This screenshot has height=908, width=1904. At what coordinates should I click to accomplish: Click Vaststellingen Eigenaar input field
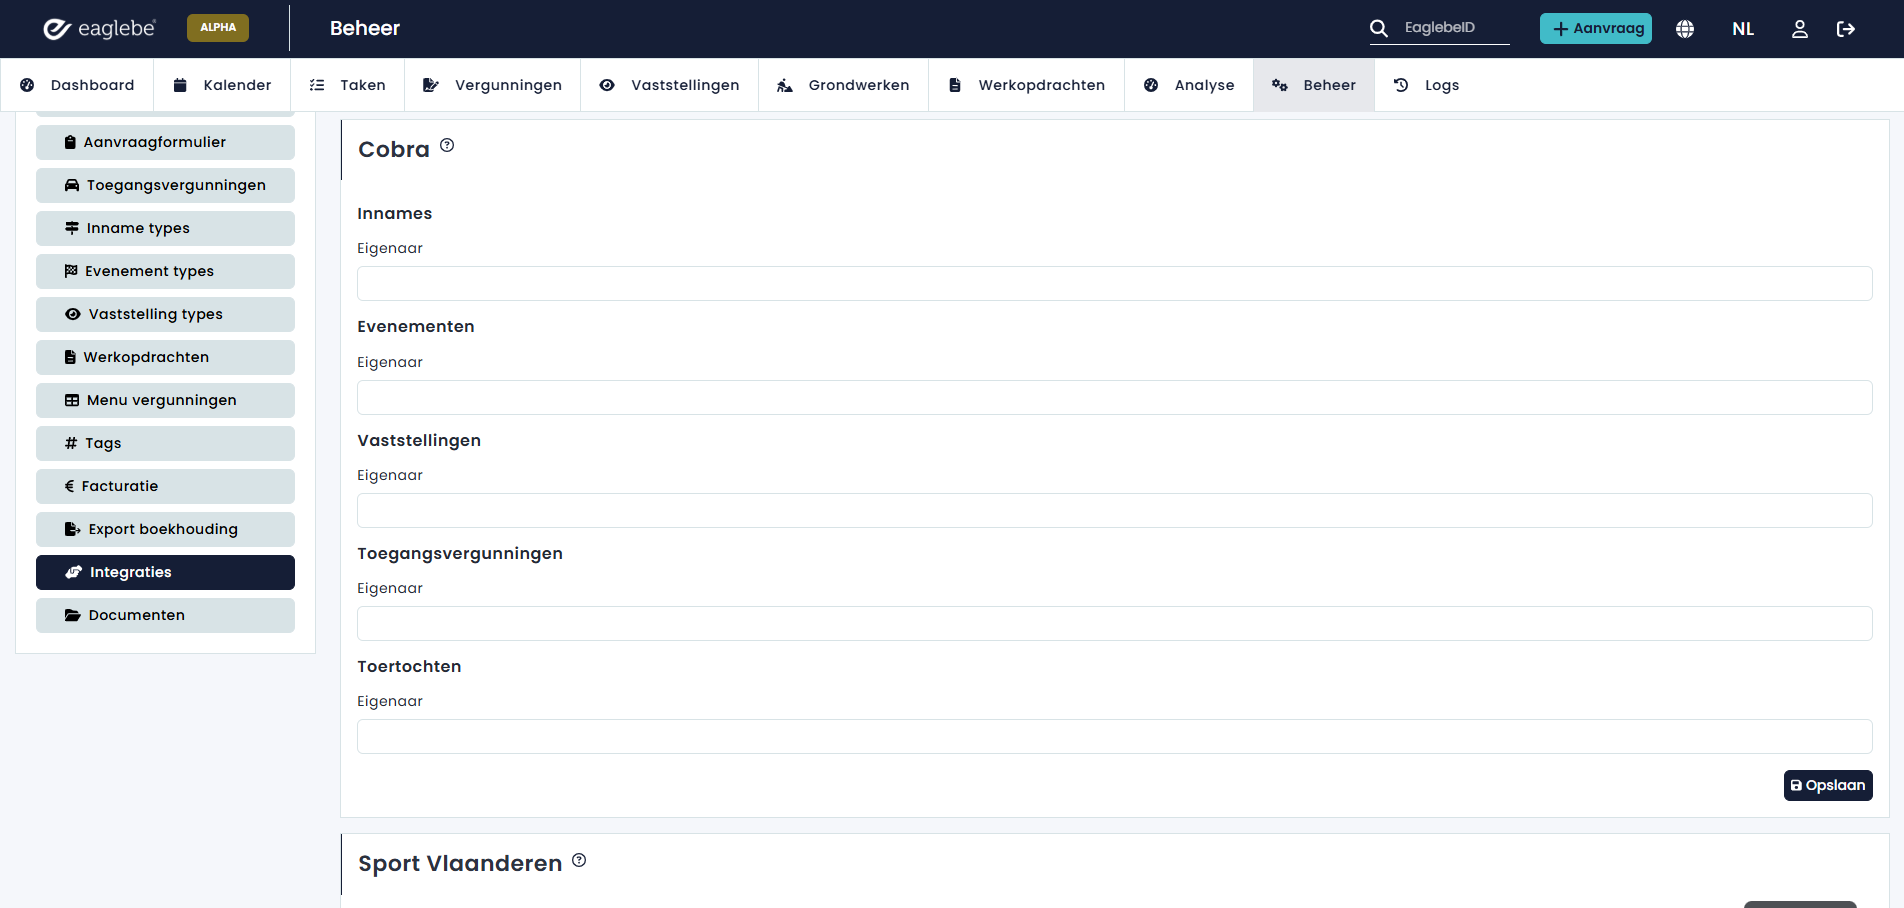1114,510
